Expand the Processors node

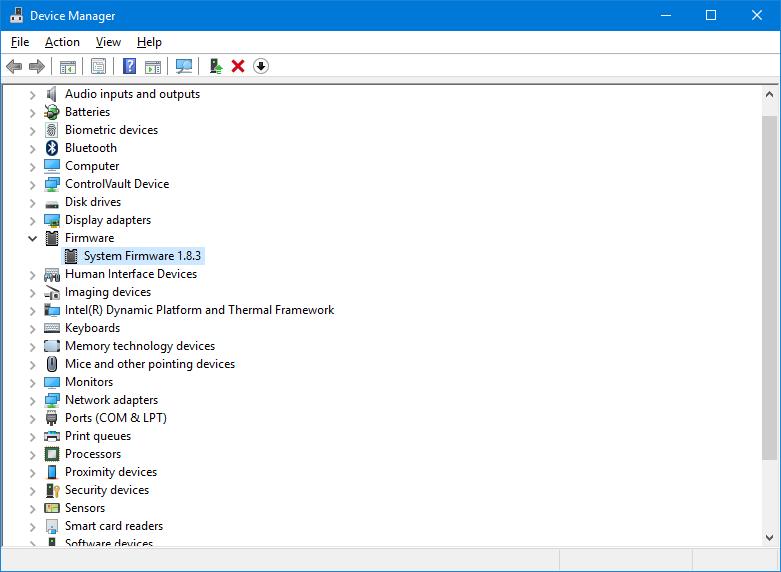tap(32, 454)
